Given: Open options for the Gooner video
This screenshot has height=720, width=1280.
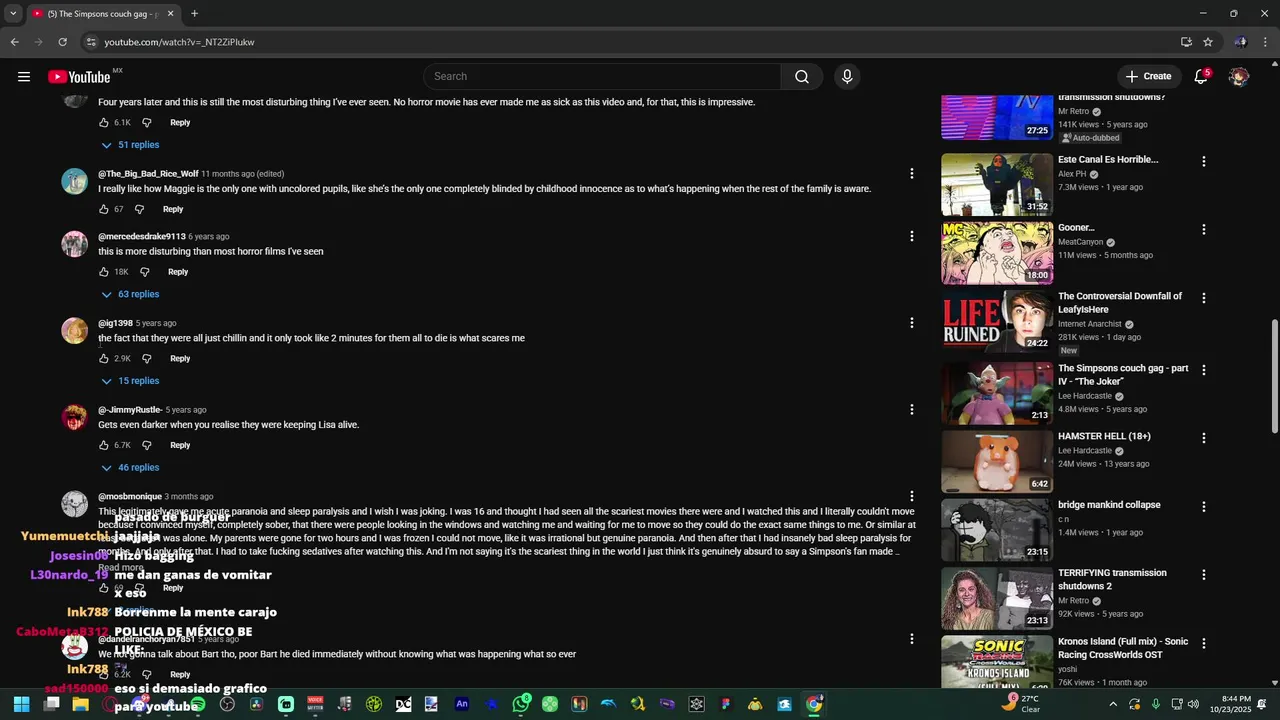Looking at the screenshot, I should [x=1204, y=229].
